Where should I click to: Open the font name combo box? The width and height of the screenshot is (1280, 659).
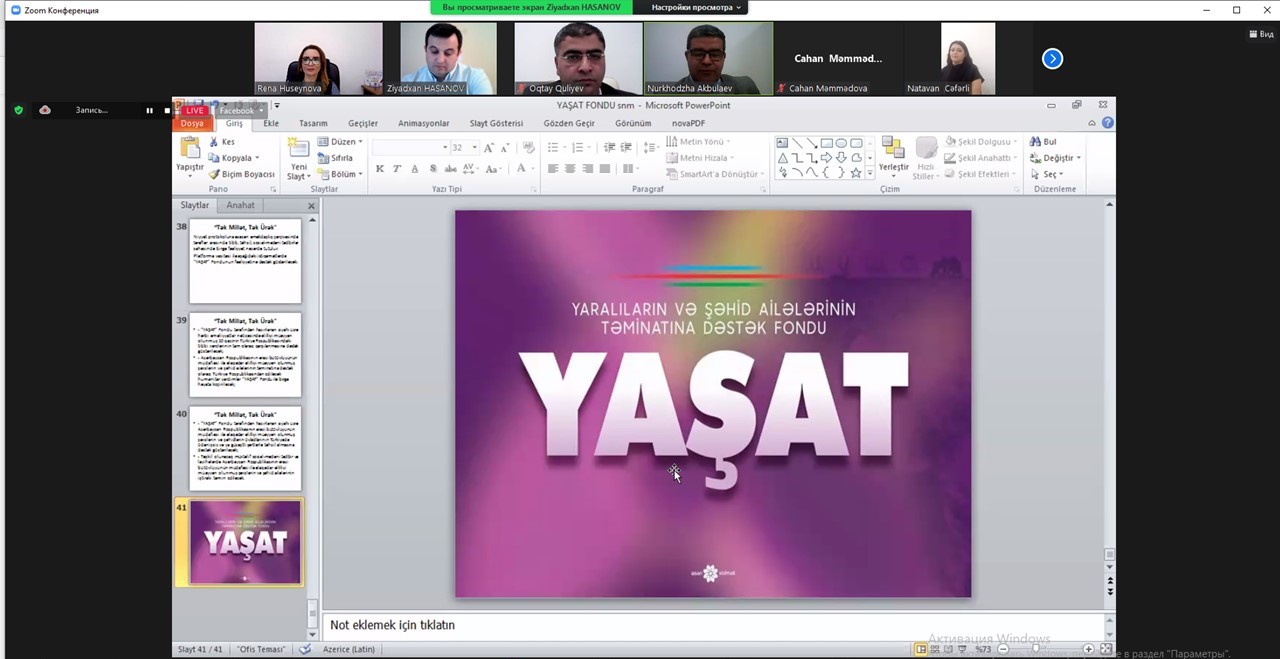[410, 147]
